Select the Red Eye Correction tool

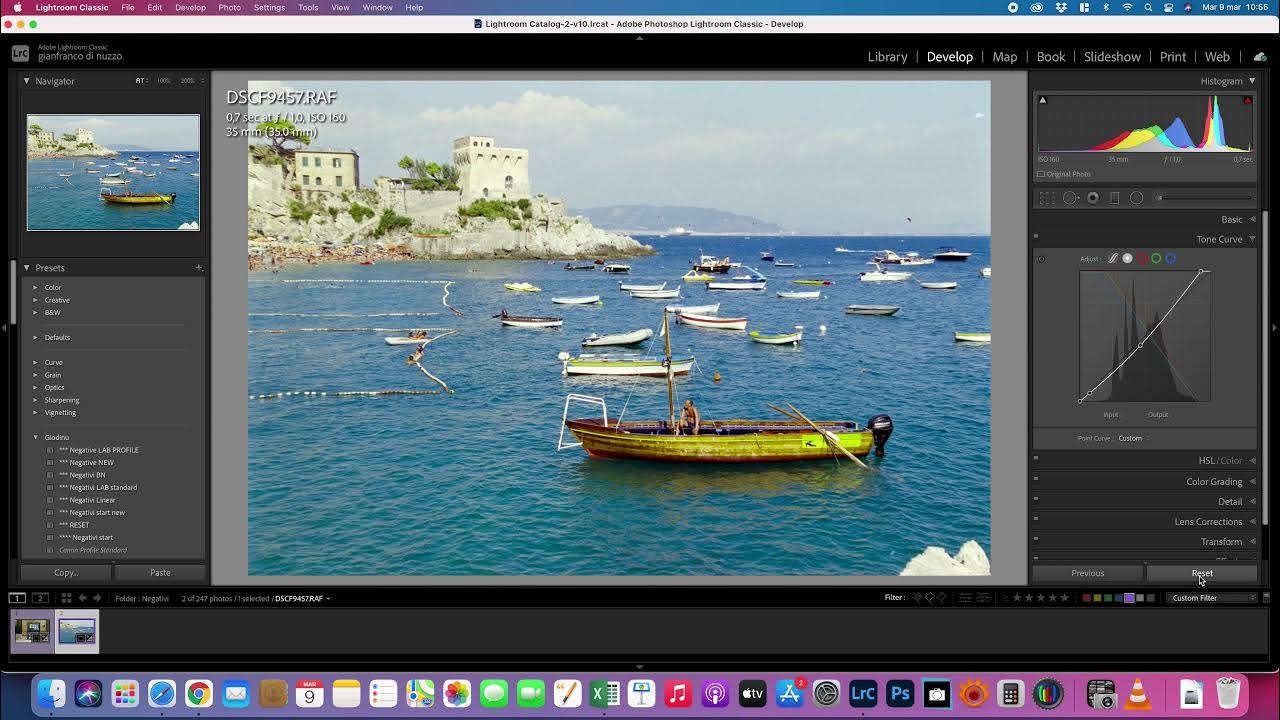1093,198
